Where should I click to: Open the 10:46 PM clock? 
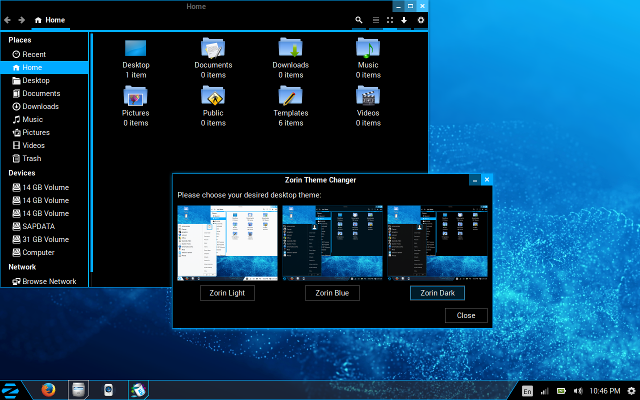[605, 391]
